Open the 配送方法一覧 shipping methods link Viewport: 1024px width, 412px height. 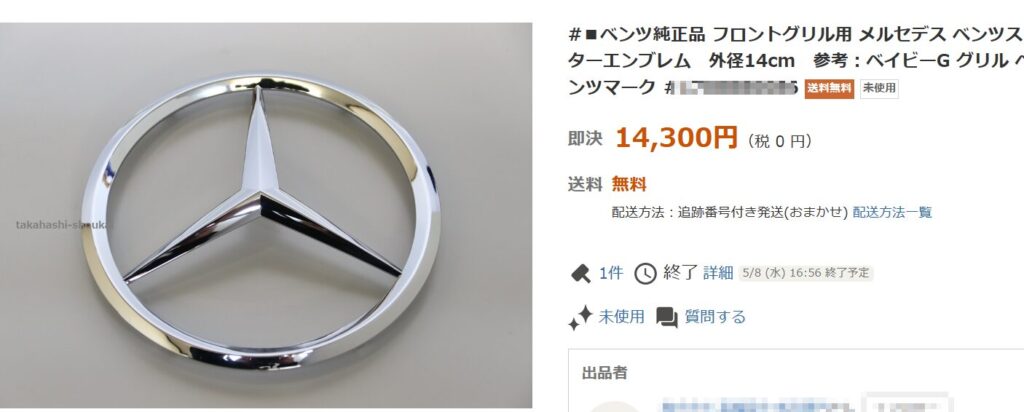coord(892,212)
